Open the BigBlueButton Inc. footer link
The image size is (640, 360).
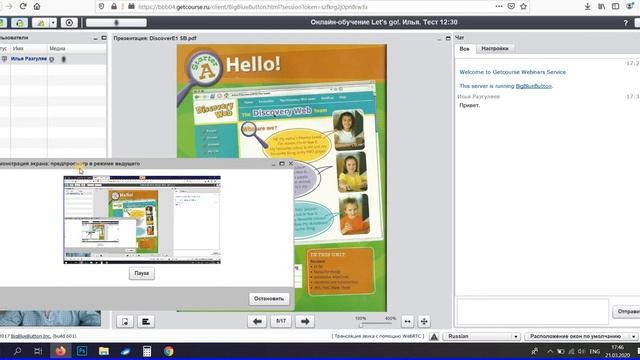(31, 336)
